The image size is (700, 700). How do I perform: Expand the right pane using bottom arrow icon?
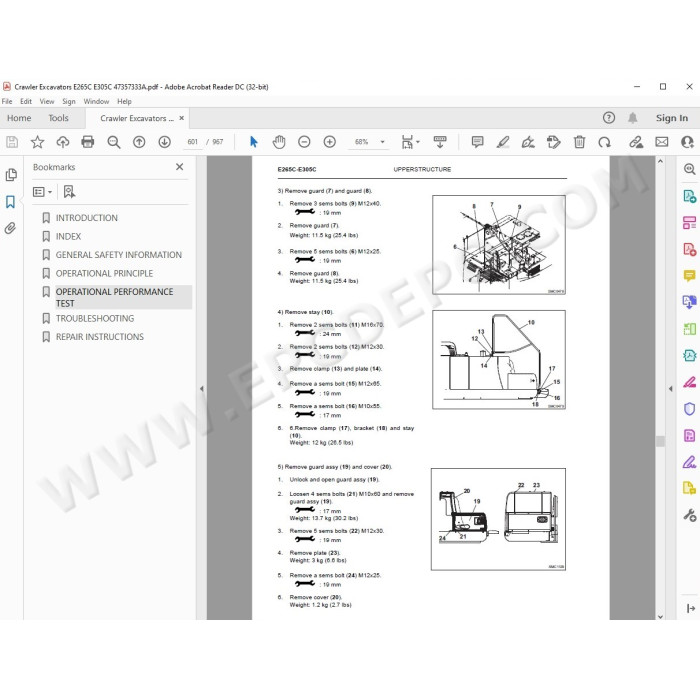click(x=690, y=608)
